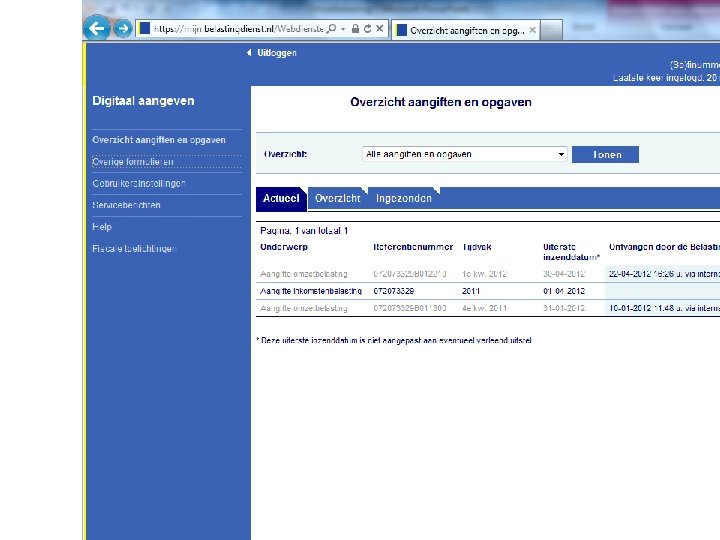The width and height of the screenshot is (720, 540).
Task: Open Fiscale toelichtingen in sidebar
Action: 134,249
